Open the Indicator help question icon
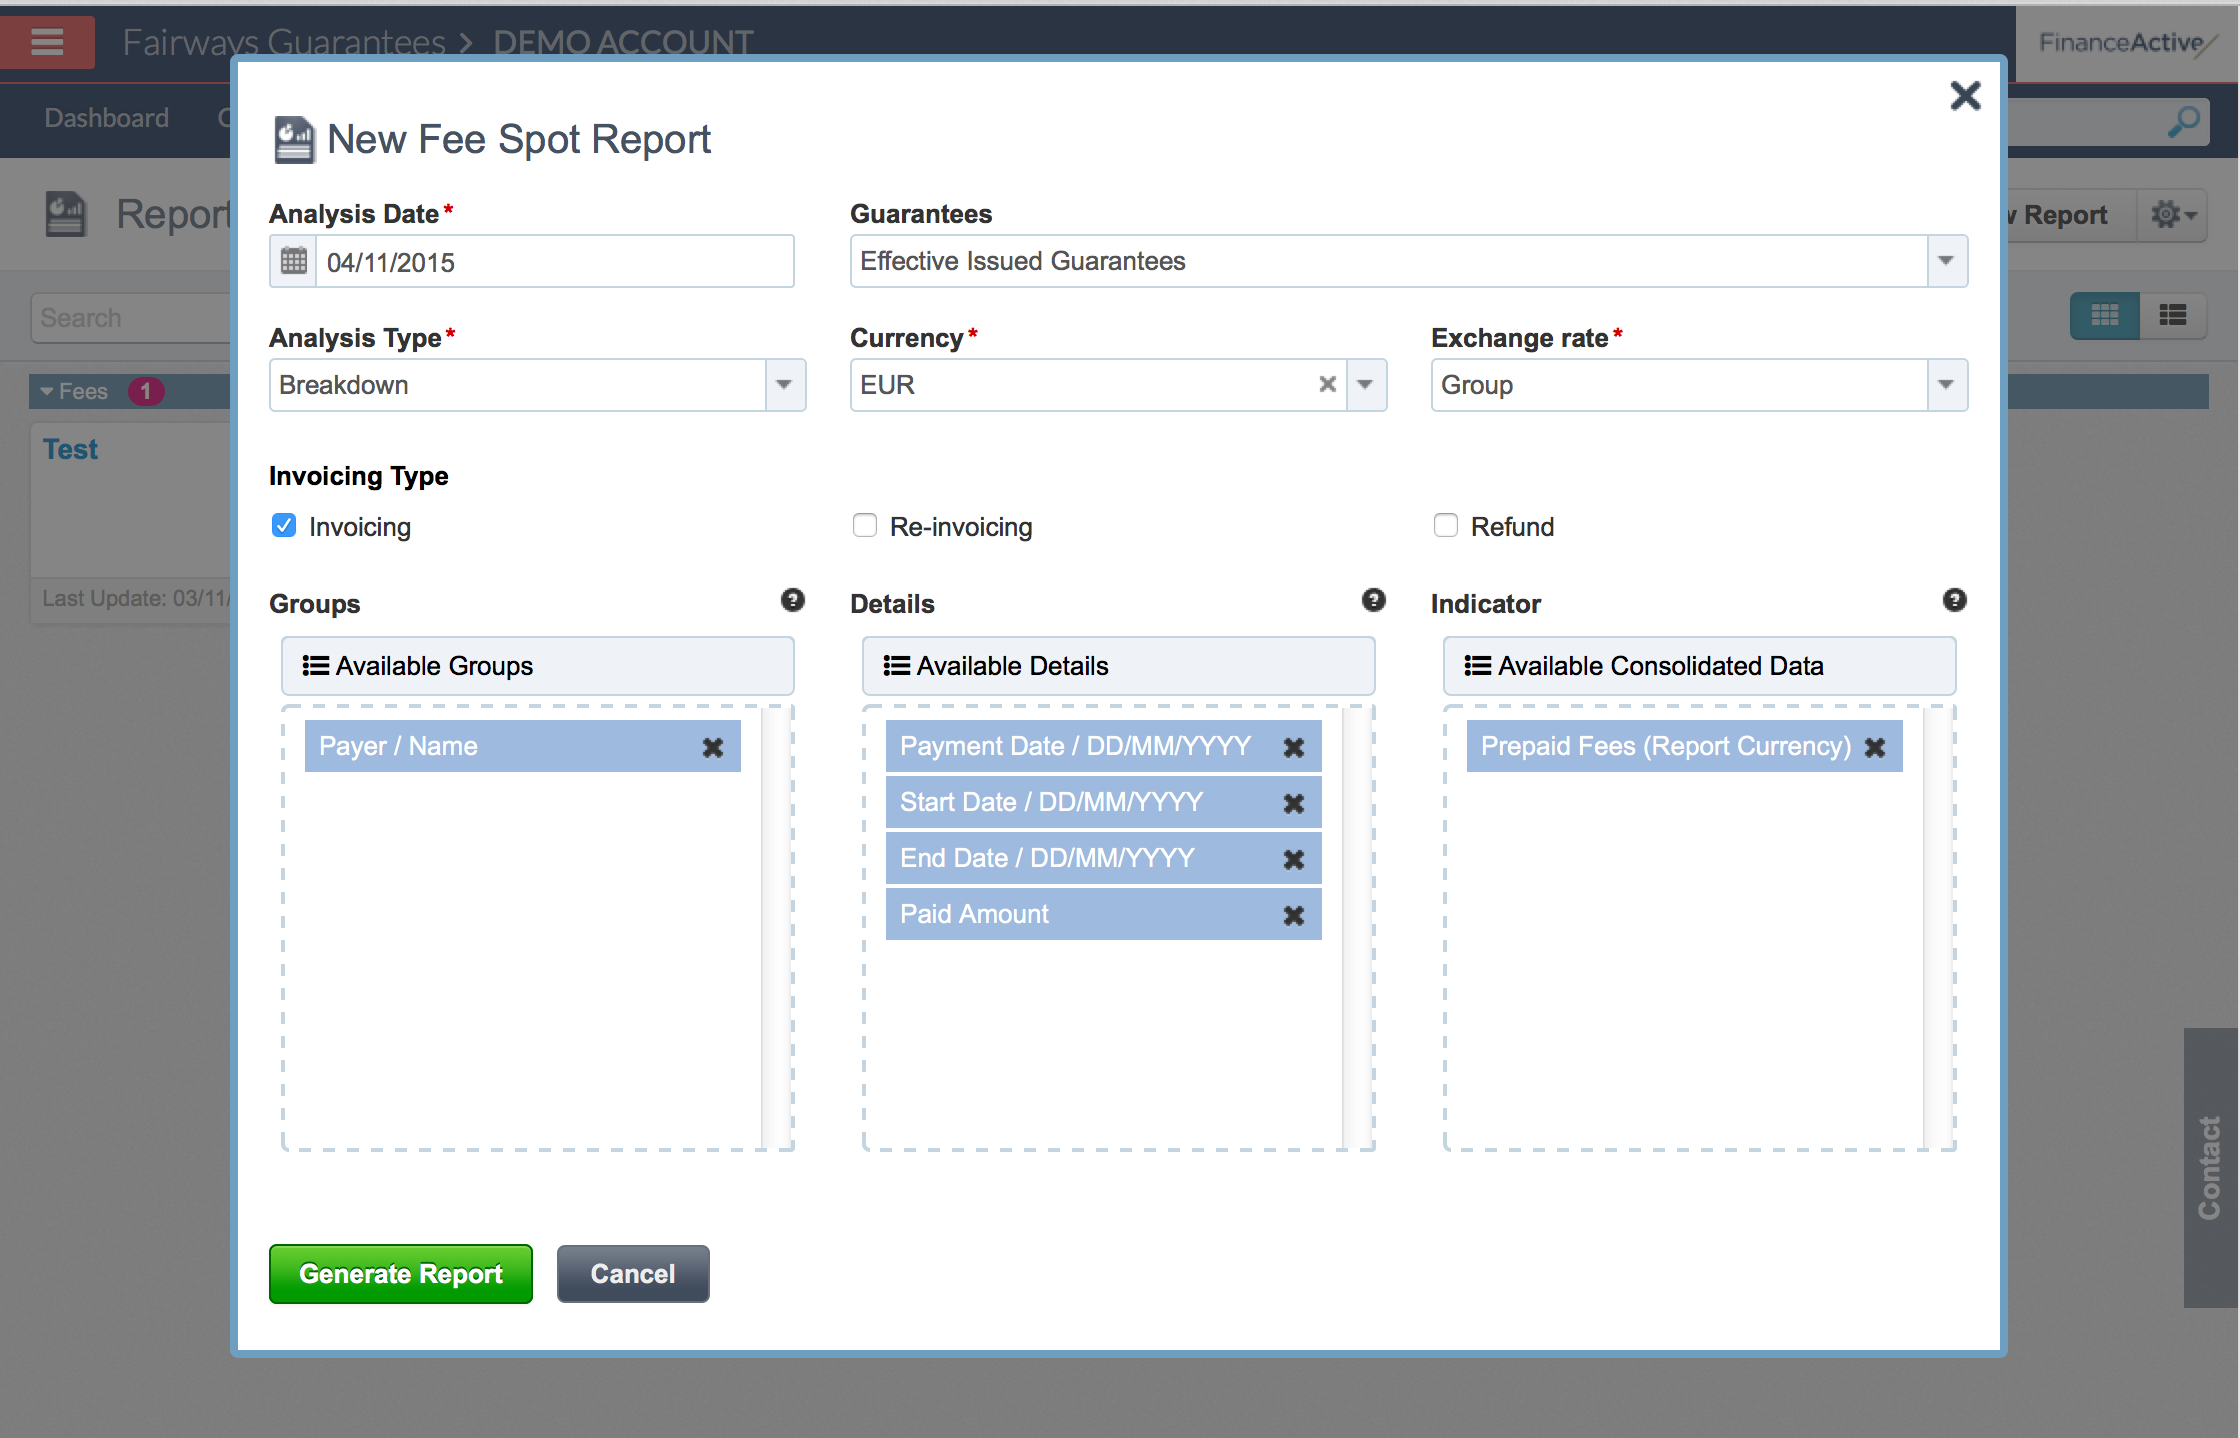 [x=1954, y=600]
